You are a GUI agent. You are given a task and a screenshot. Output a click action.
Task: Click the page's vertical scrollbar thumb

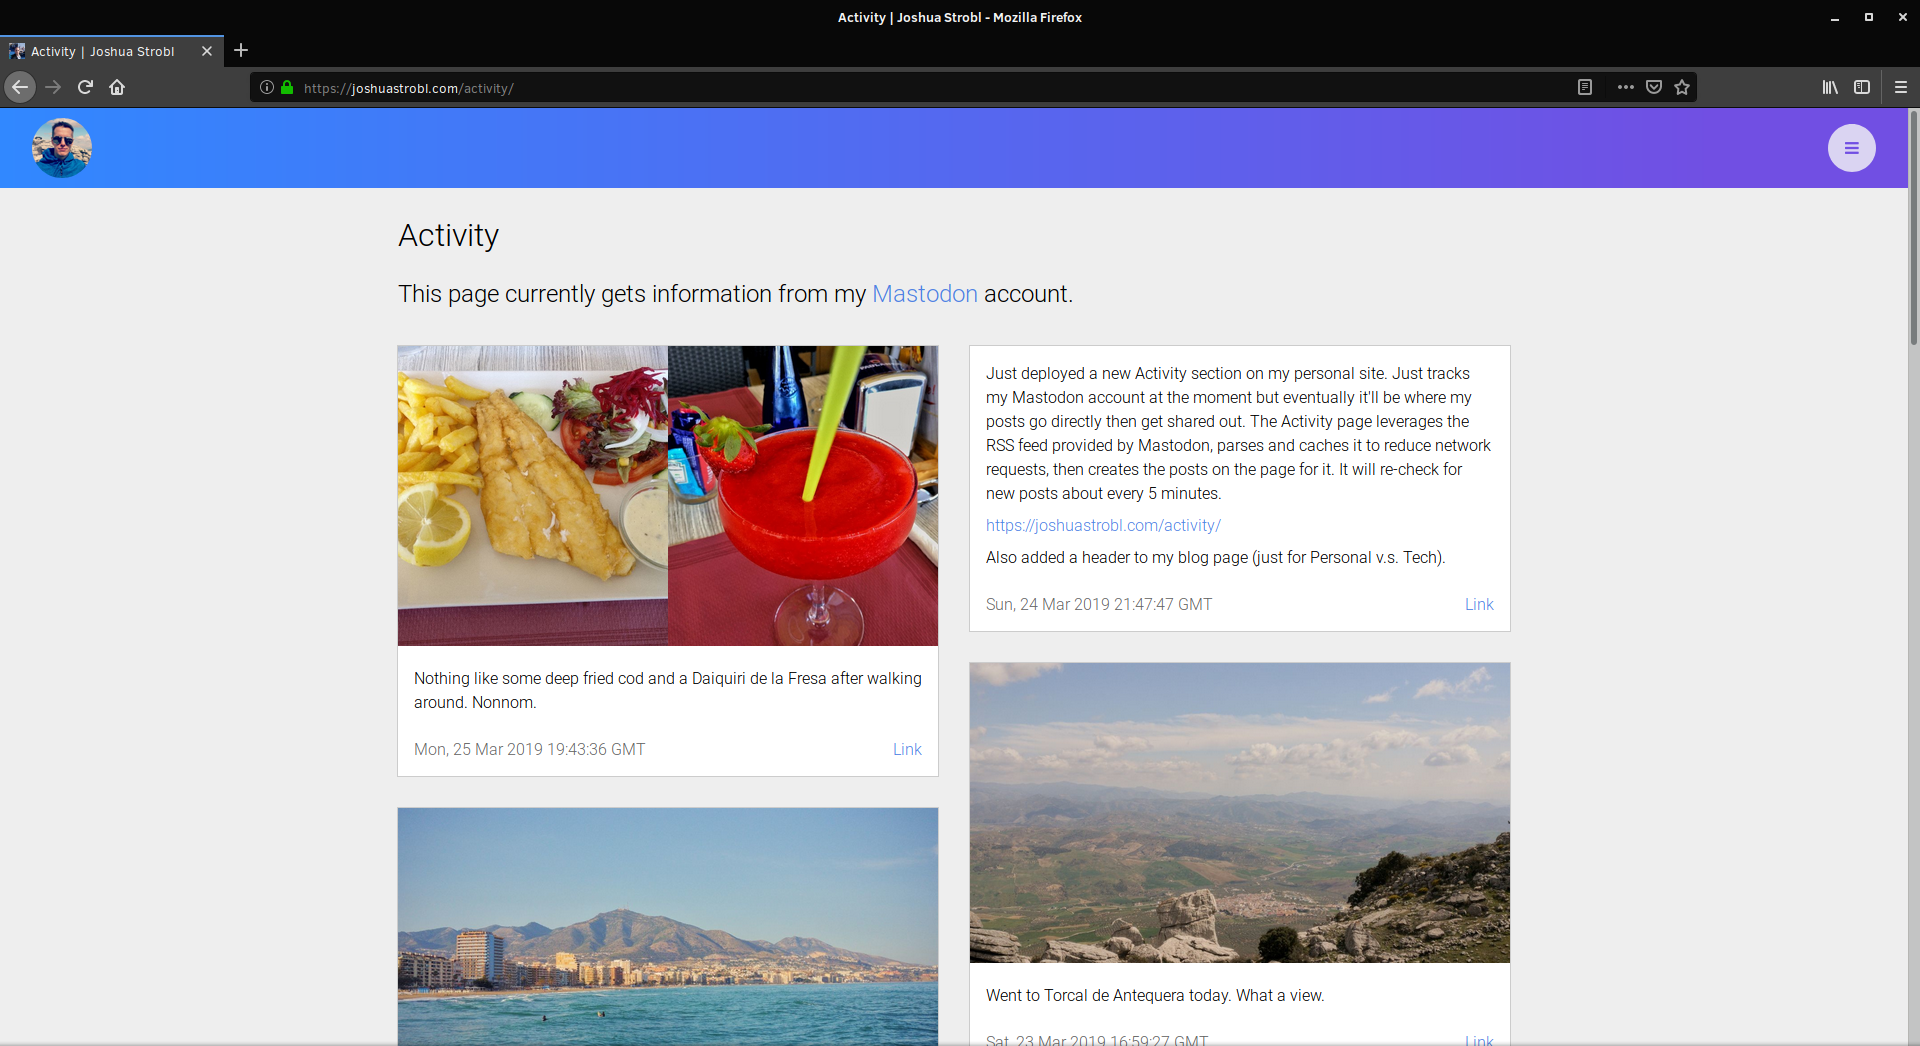1914,228
